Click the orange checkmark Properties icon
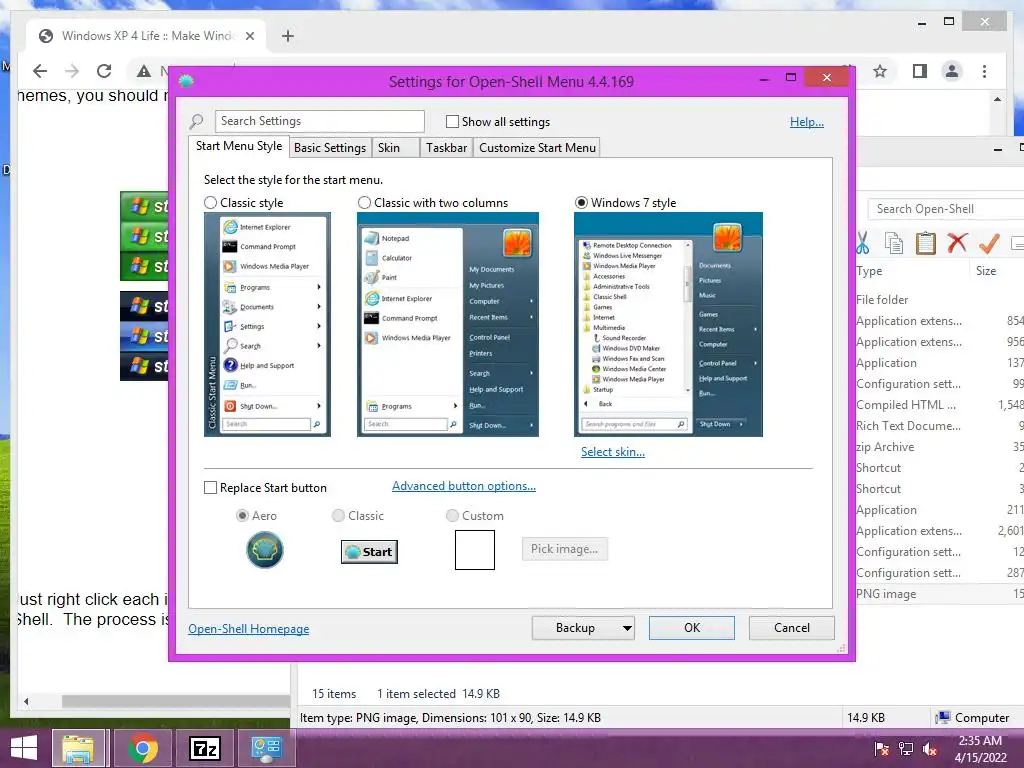 coord(989,243)
